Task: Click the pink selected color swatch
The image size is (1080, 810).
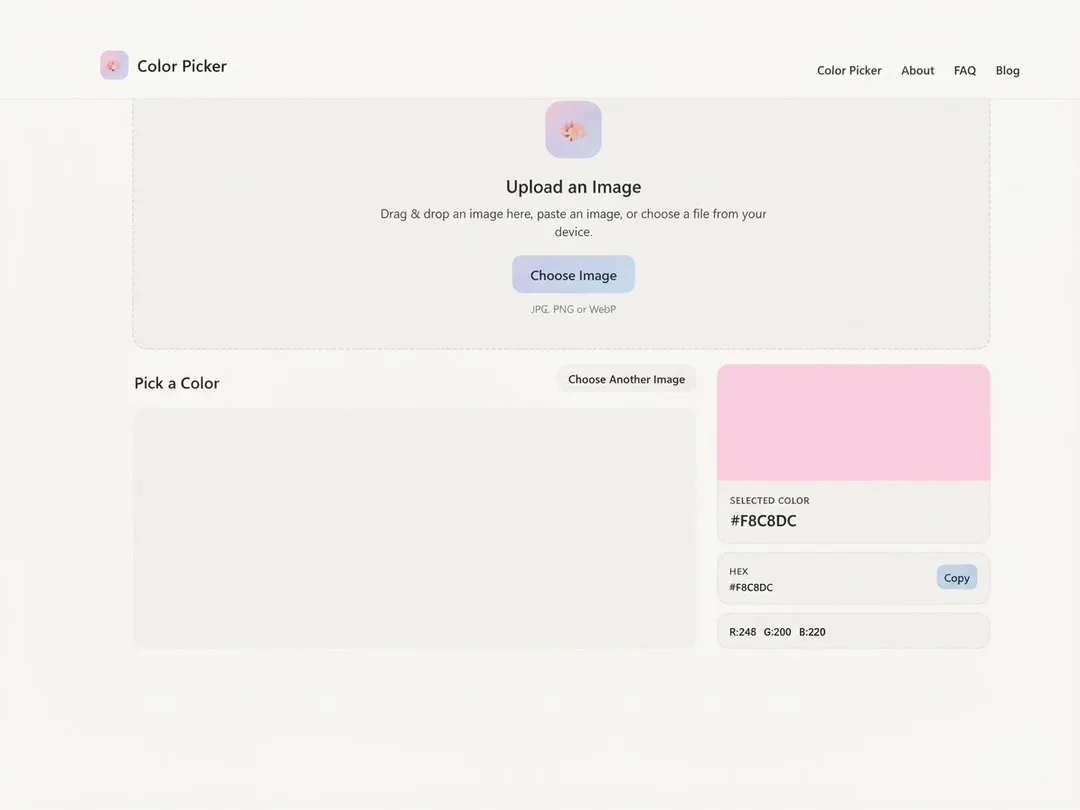Action: 853,422
